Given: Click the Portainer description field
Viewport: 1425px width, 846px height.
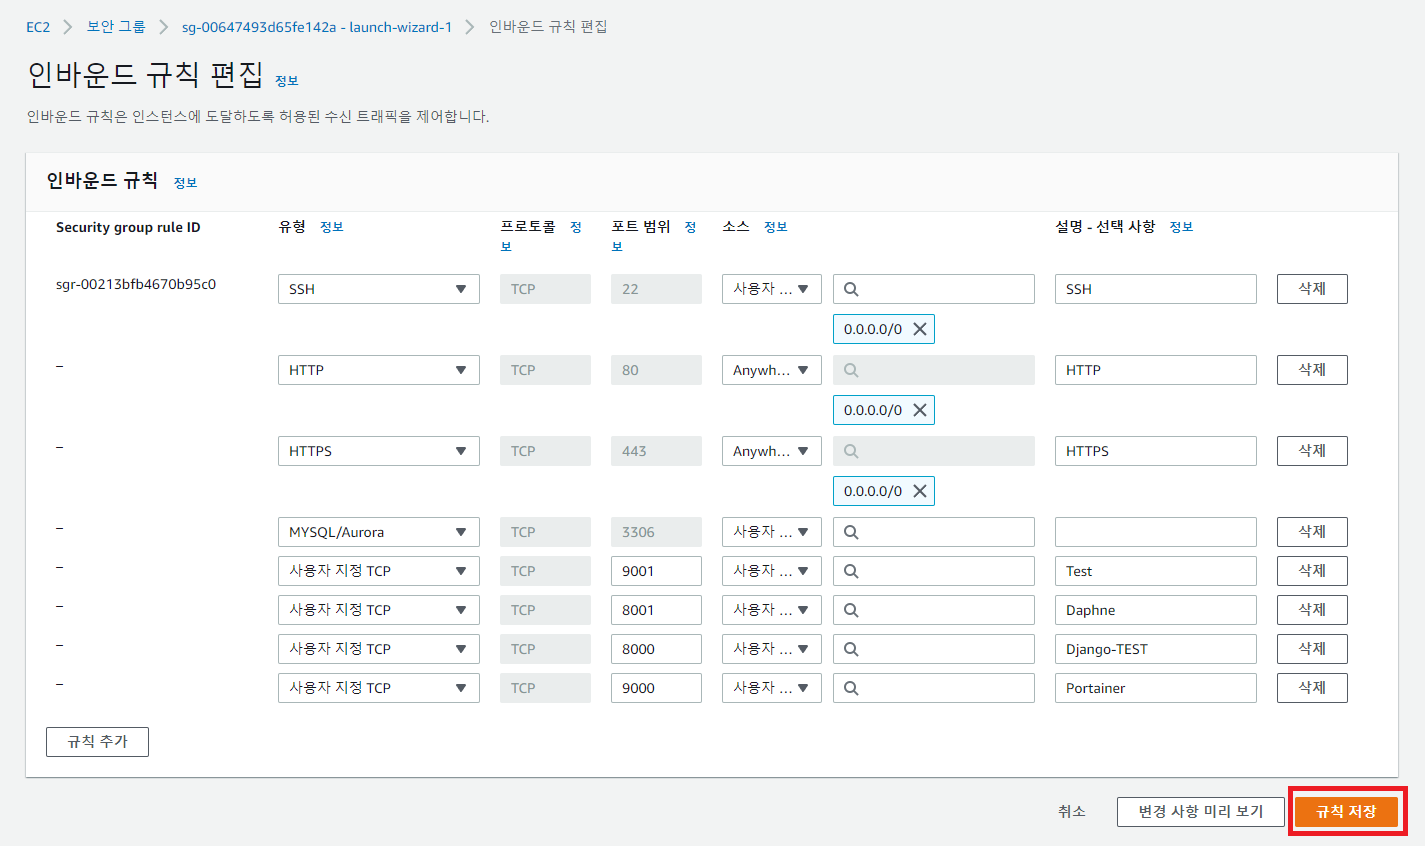Looking at the screenshot, I should pyautogui.click(x=1156, y=688).
